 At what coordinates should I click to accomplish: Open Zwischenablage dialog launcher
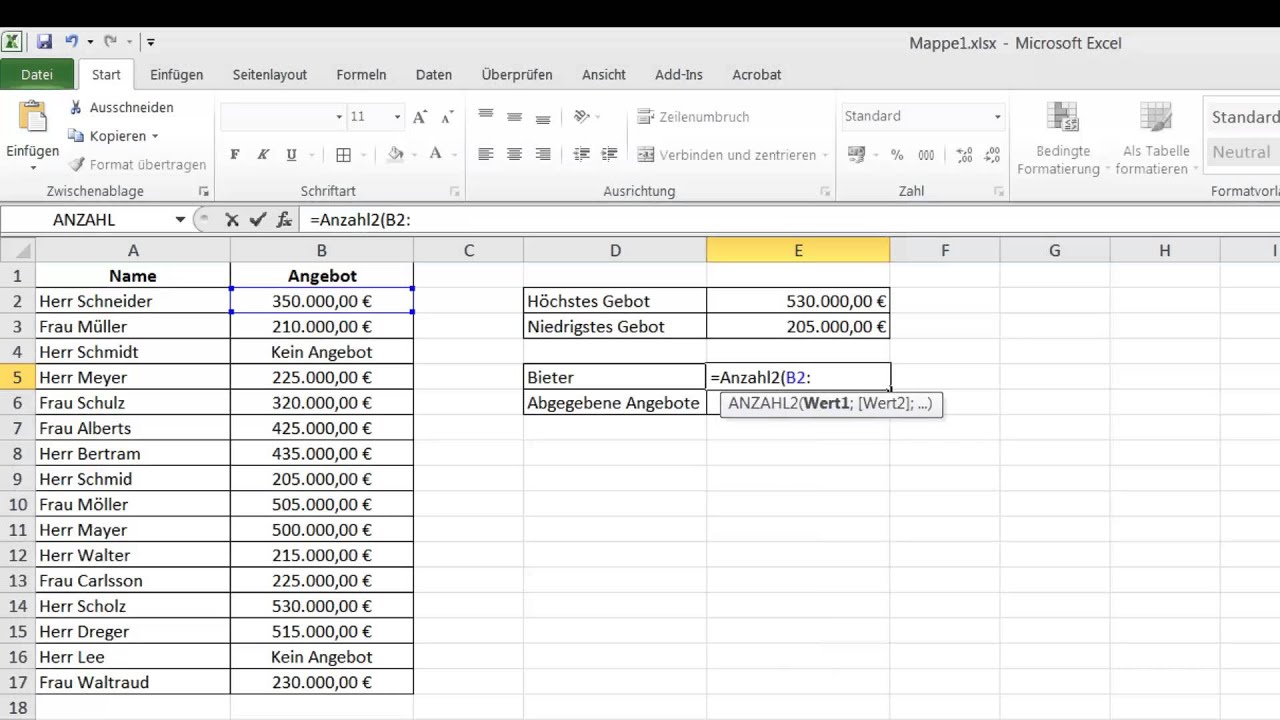coord(203,191)
